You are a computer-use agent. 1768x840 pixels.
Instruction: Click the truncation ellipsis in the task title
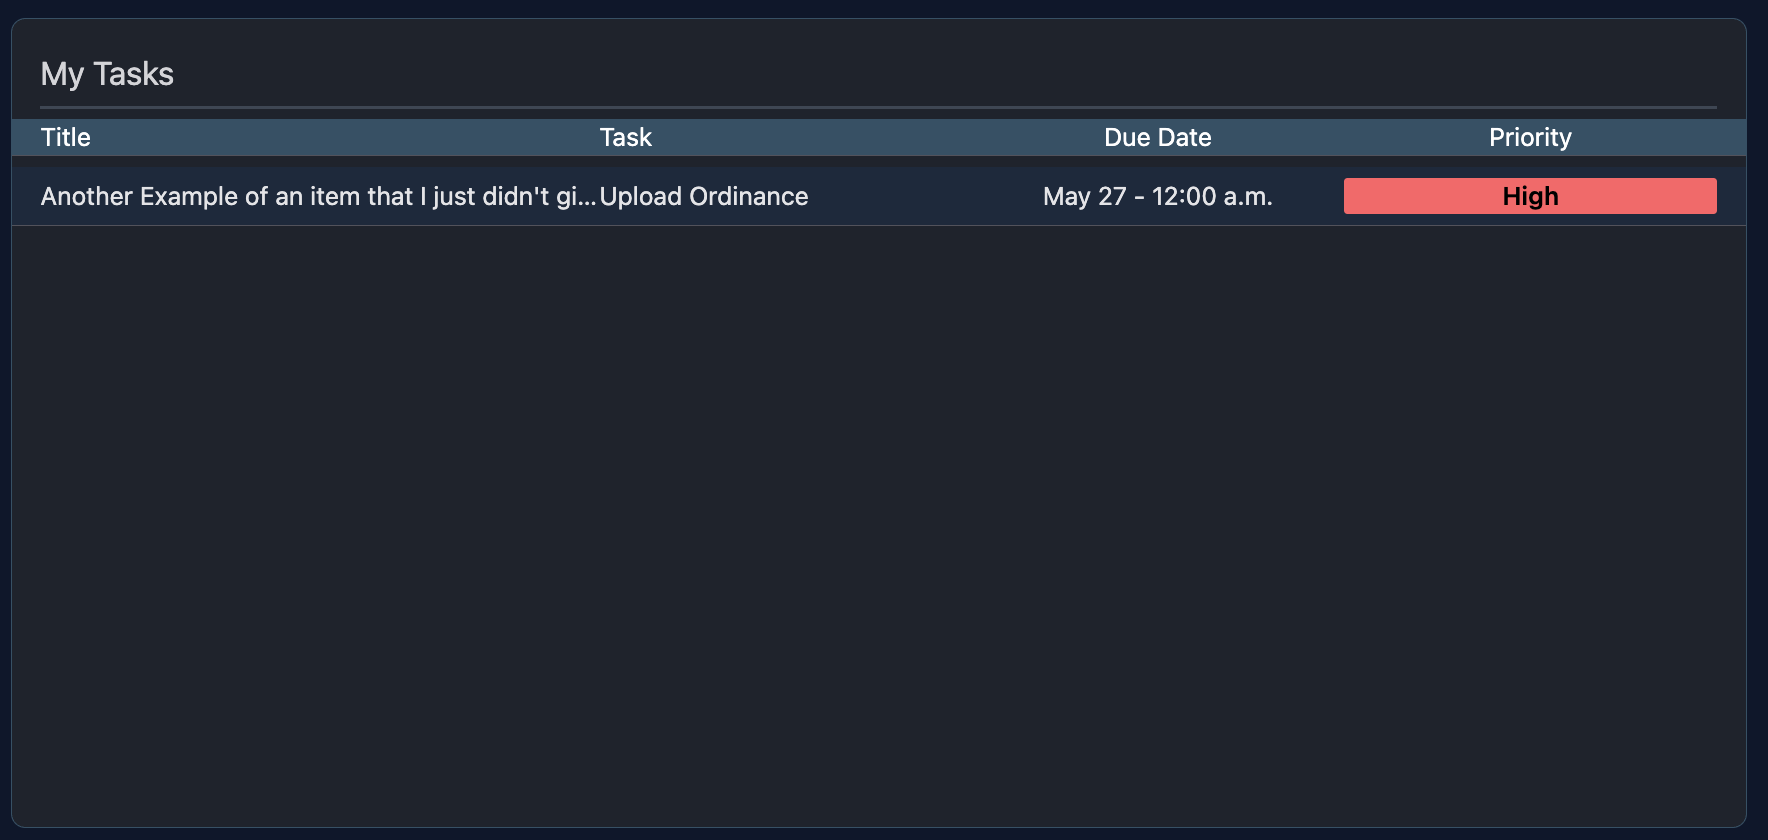pos(588,198)
